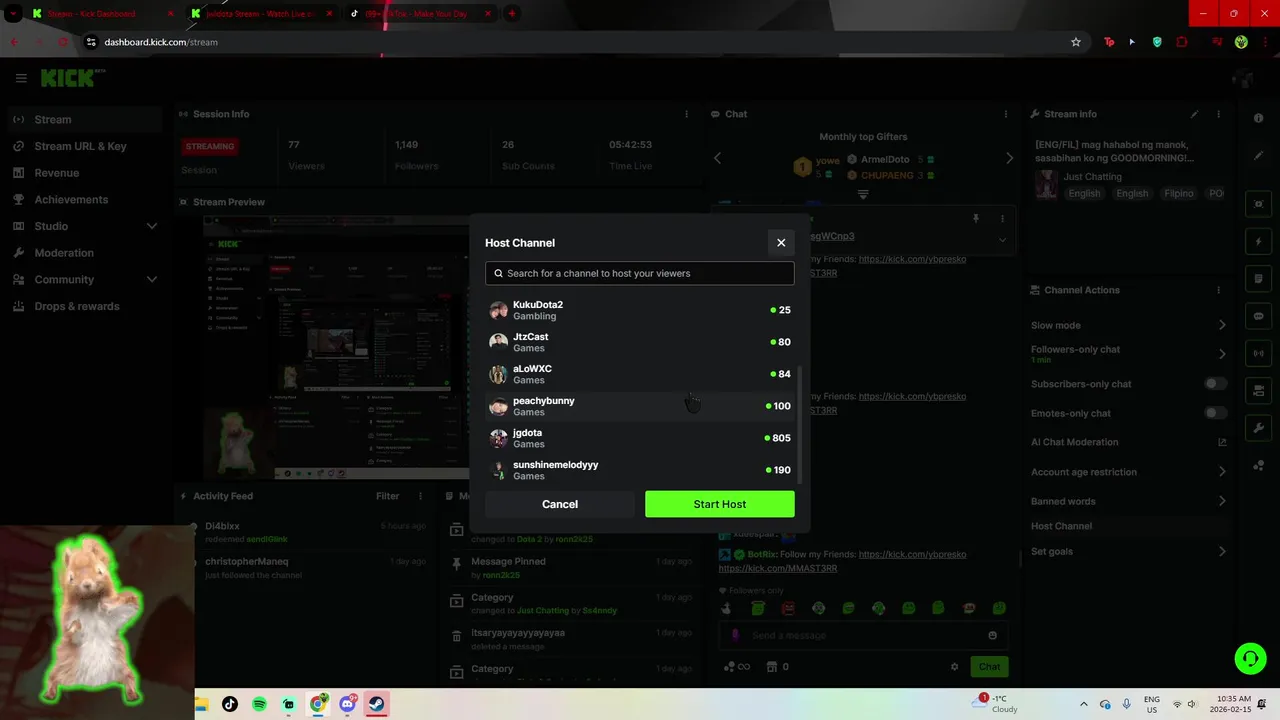Open AI Chat Moderation external link
Screen dimensions: 1280x720
pos(1222,442)
